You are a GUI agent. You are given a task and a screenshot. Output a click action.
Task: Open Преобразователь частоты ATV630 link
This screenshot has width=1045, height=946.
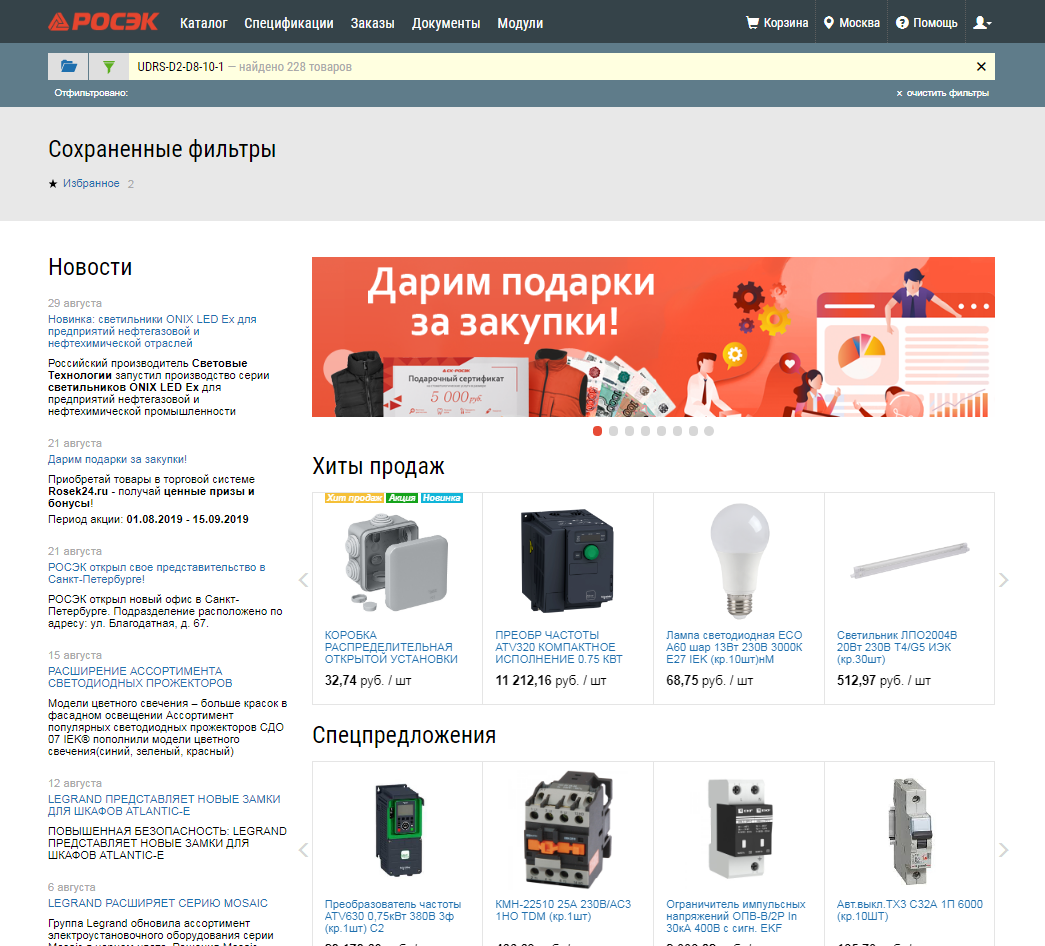(x=393, y=916)
